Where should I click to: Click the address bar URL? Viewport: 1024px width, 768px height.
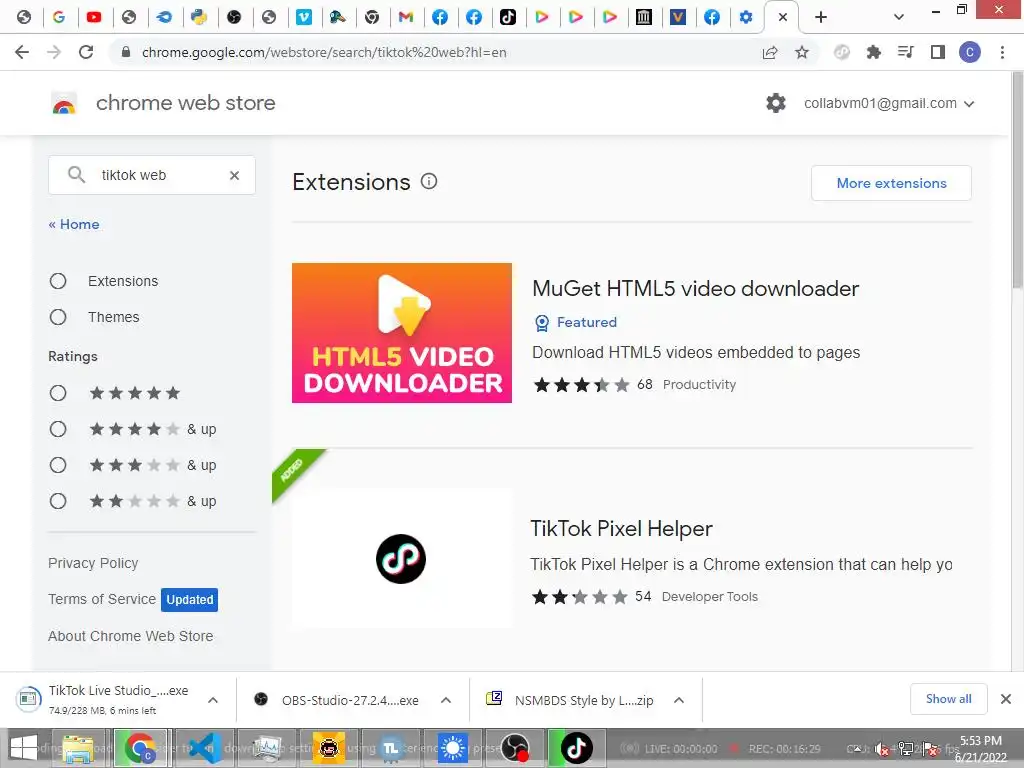pos(324,52)
